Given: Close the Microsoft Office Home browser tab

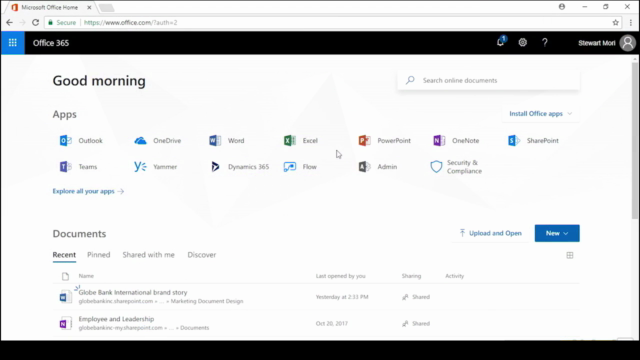Looking at the screenshot, I should pos(89,7).
